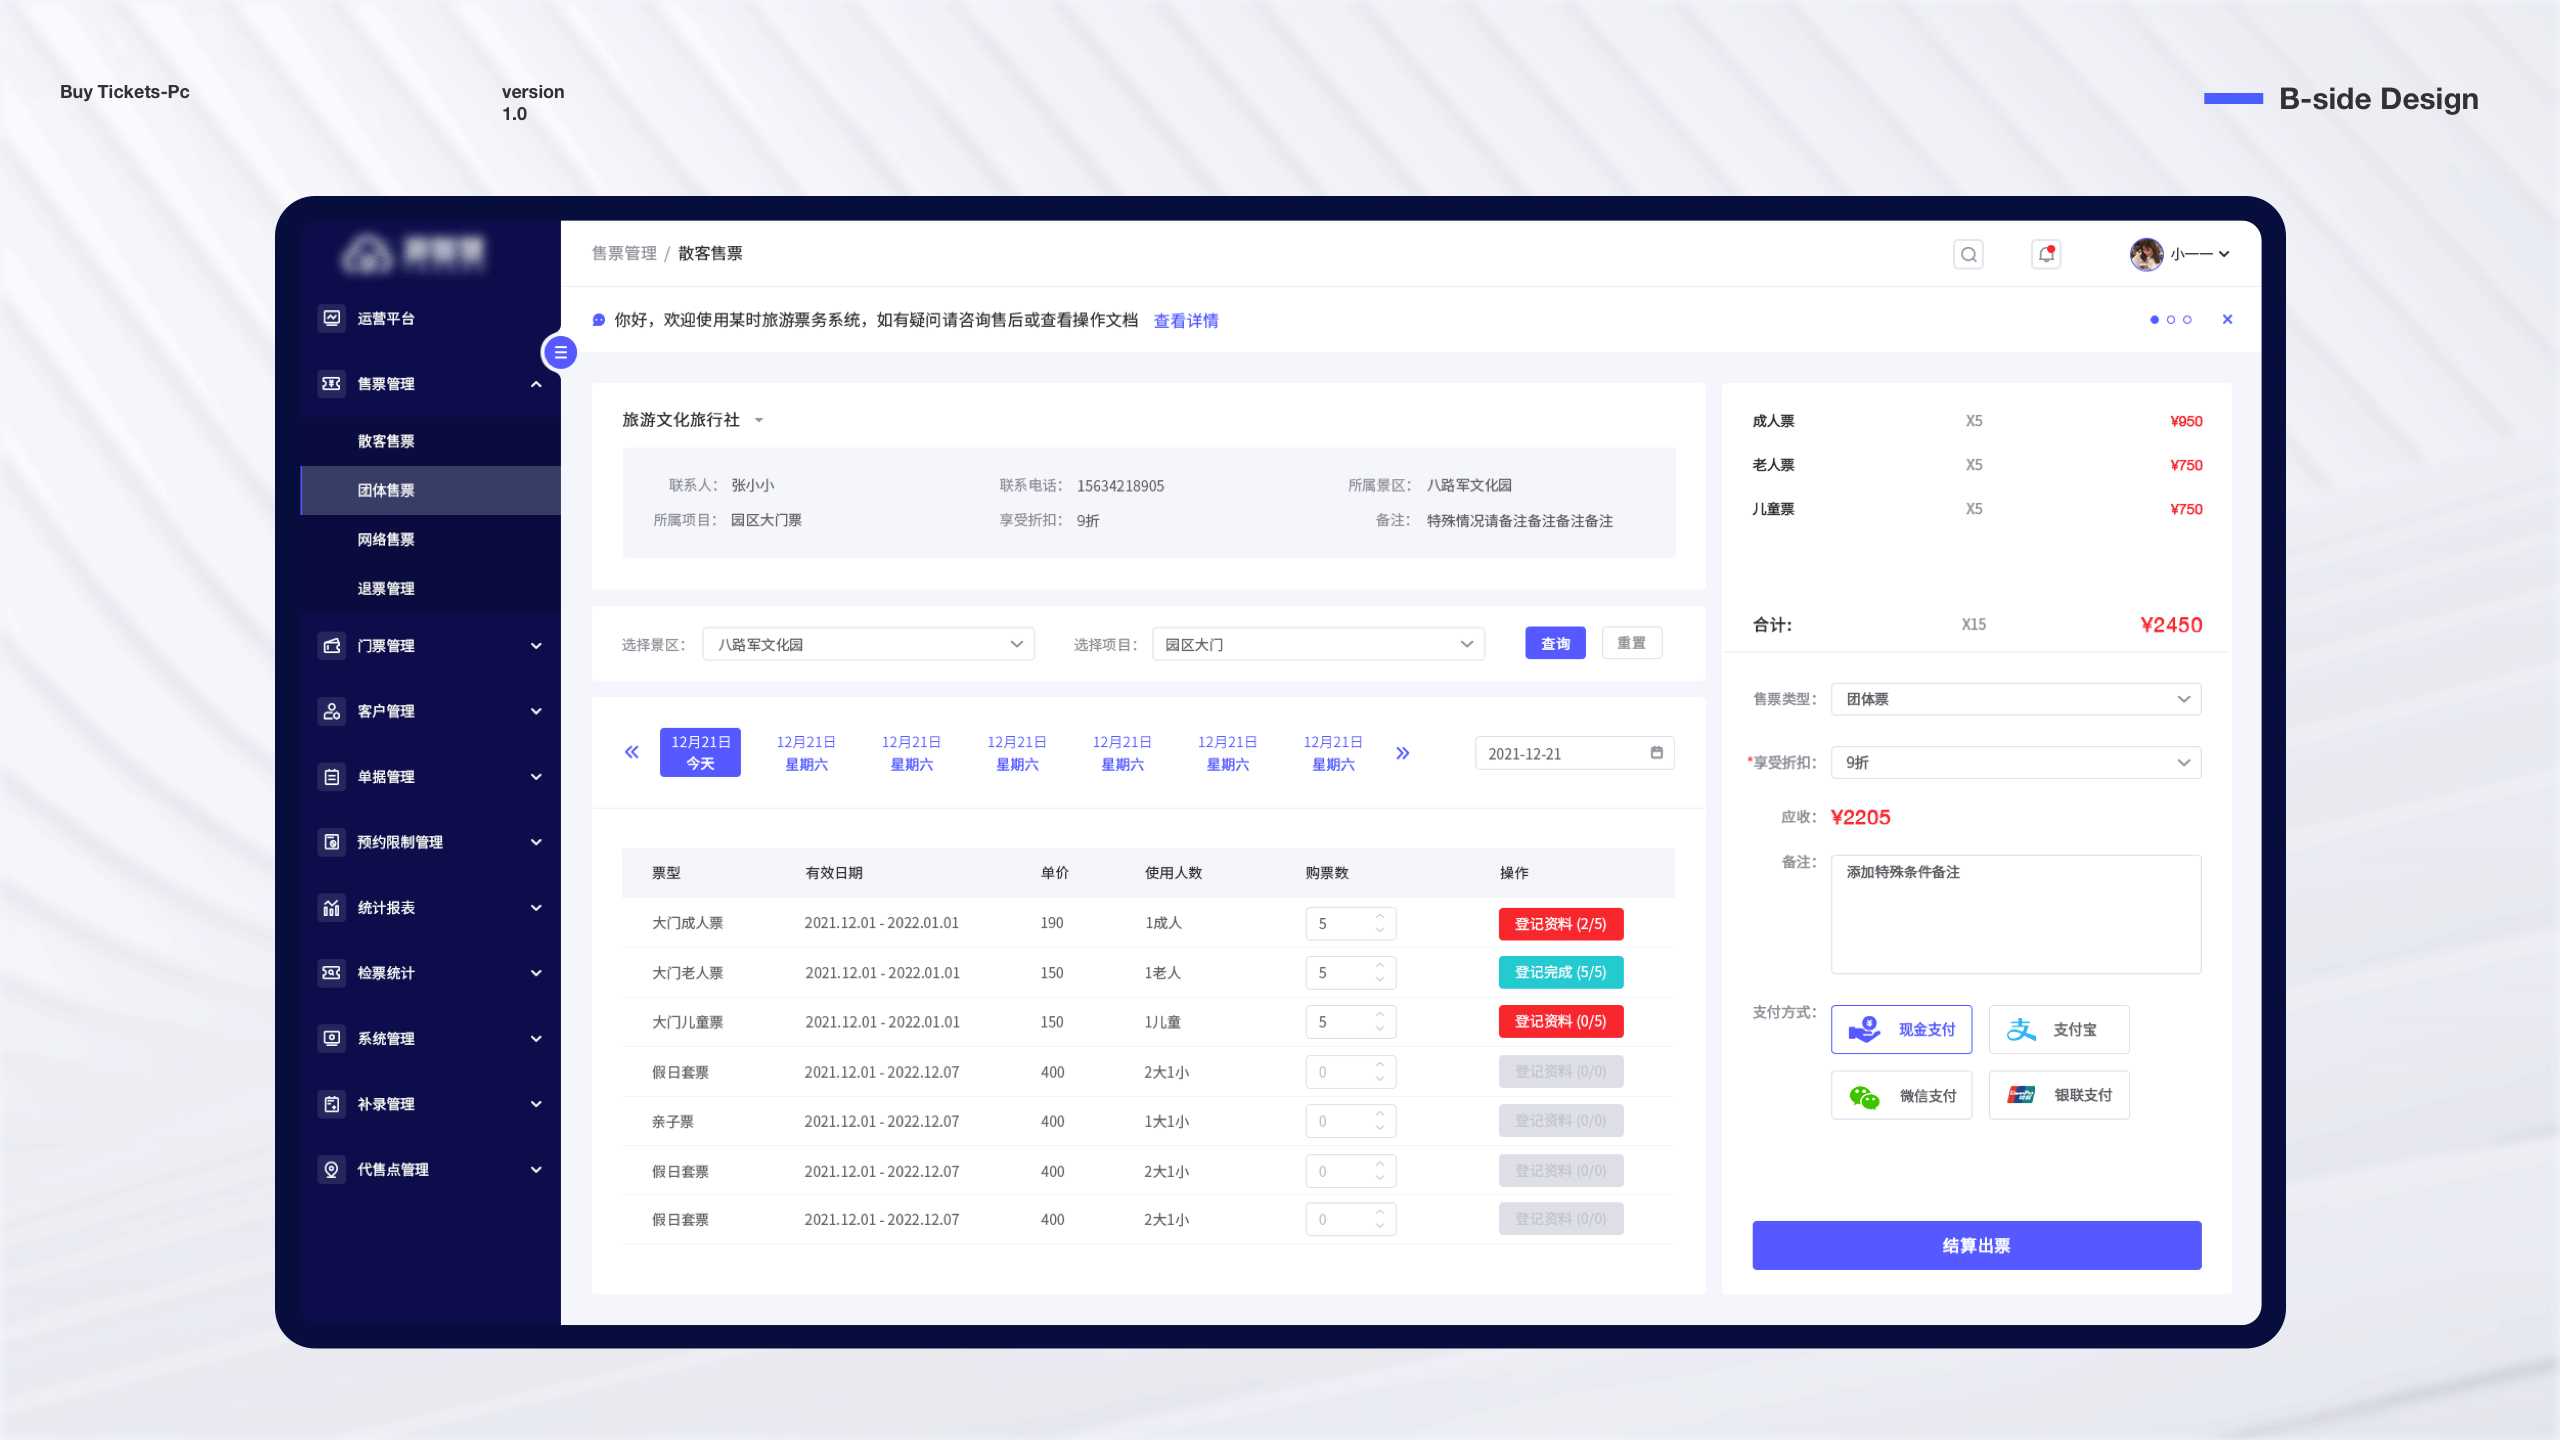Viewport: 2560px width, 1440px height.
Task: Click the 备注 remarks text area
Action: (x=2015, y=914)
